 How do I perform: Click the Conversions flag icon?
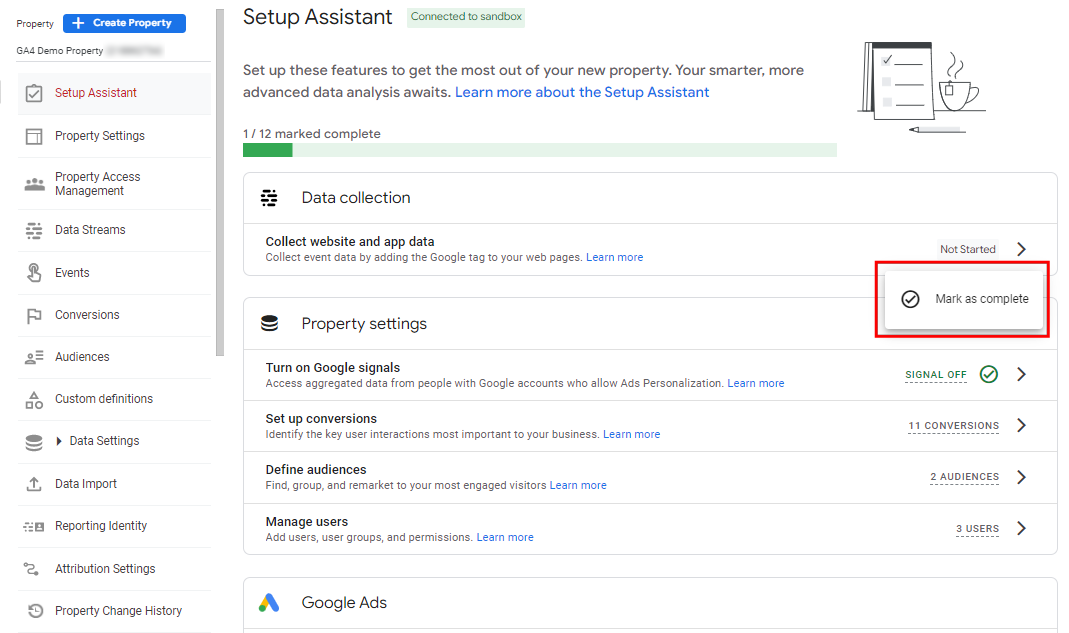34,316
